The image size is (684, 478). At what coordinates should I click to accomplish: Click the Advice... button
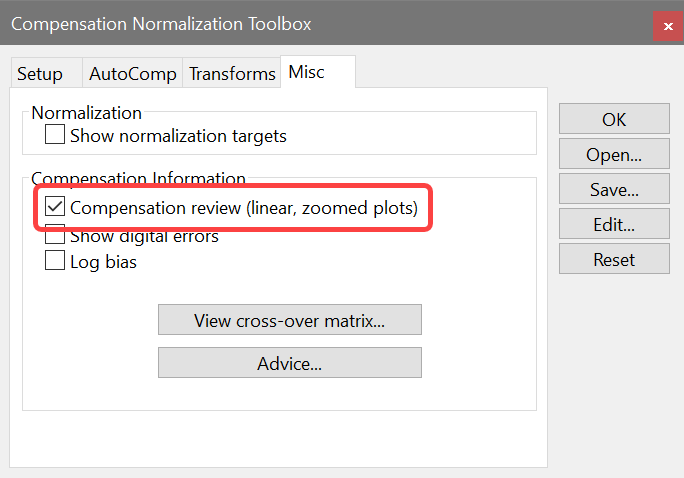coord(289,363)
